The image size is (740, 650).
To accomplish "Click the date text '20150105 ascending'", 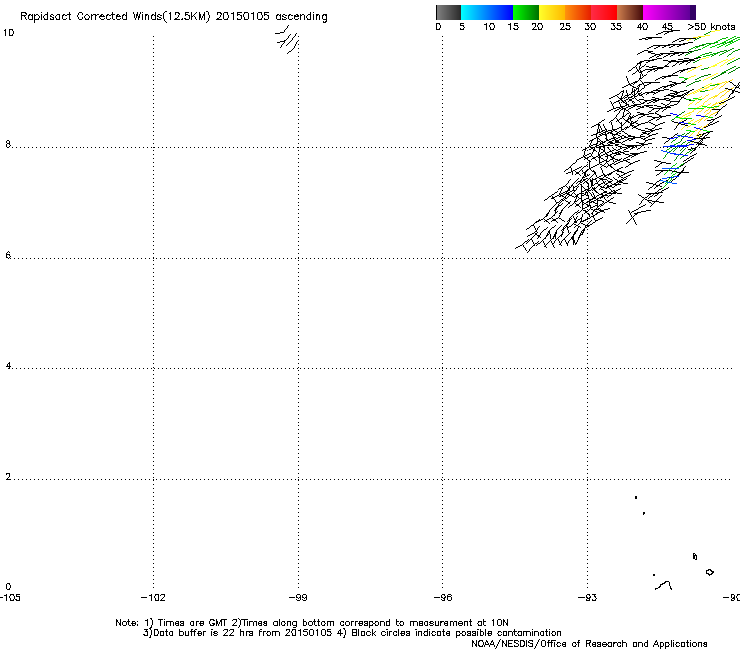I will click(x=271, y=17).
